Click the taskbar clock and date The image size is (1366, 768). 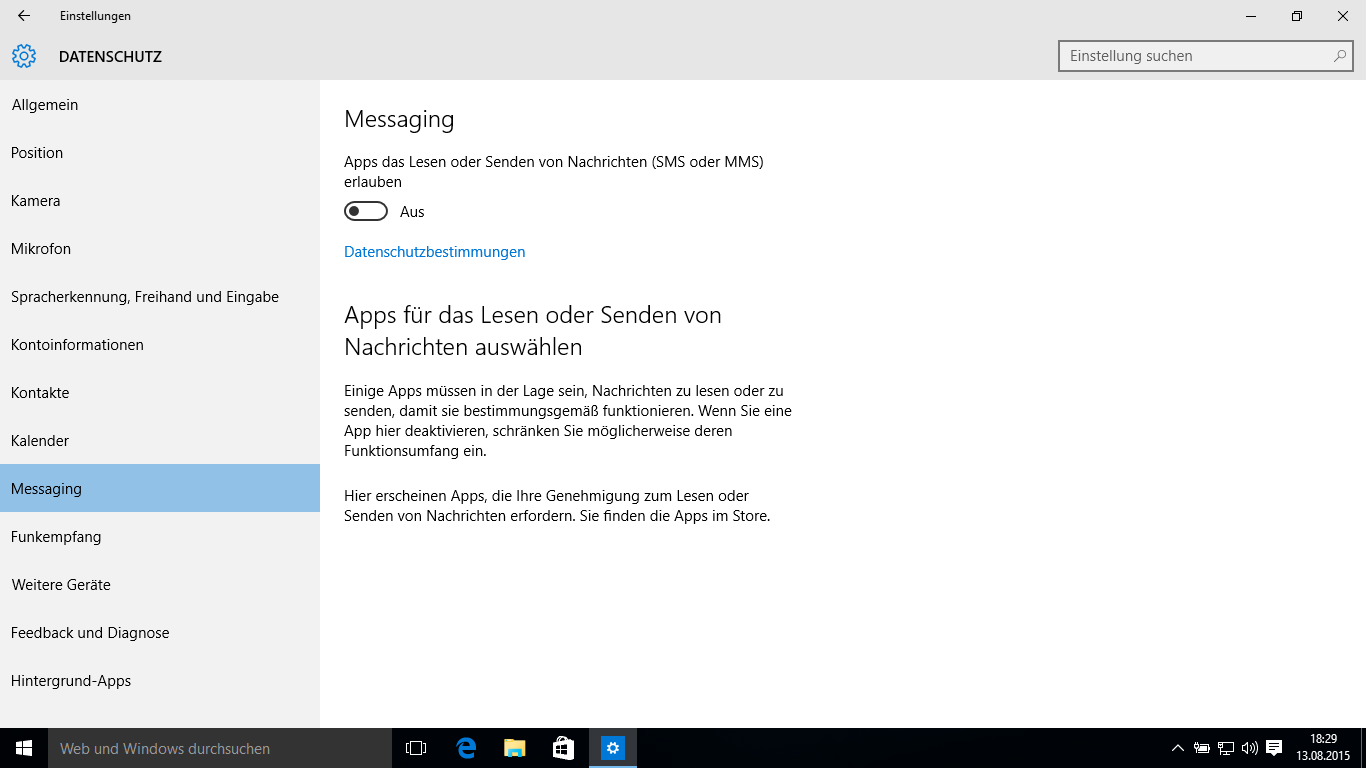1322,748
